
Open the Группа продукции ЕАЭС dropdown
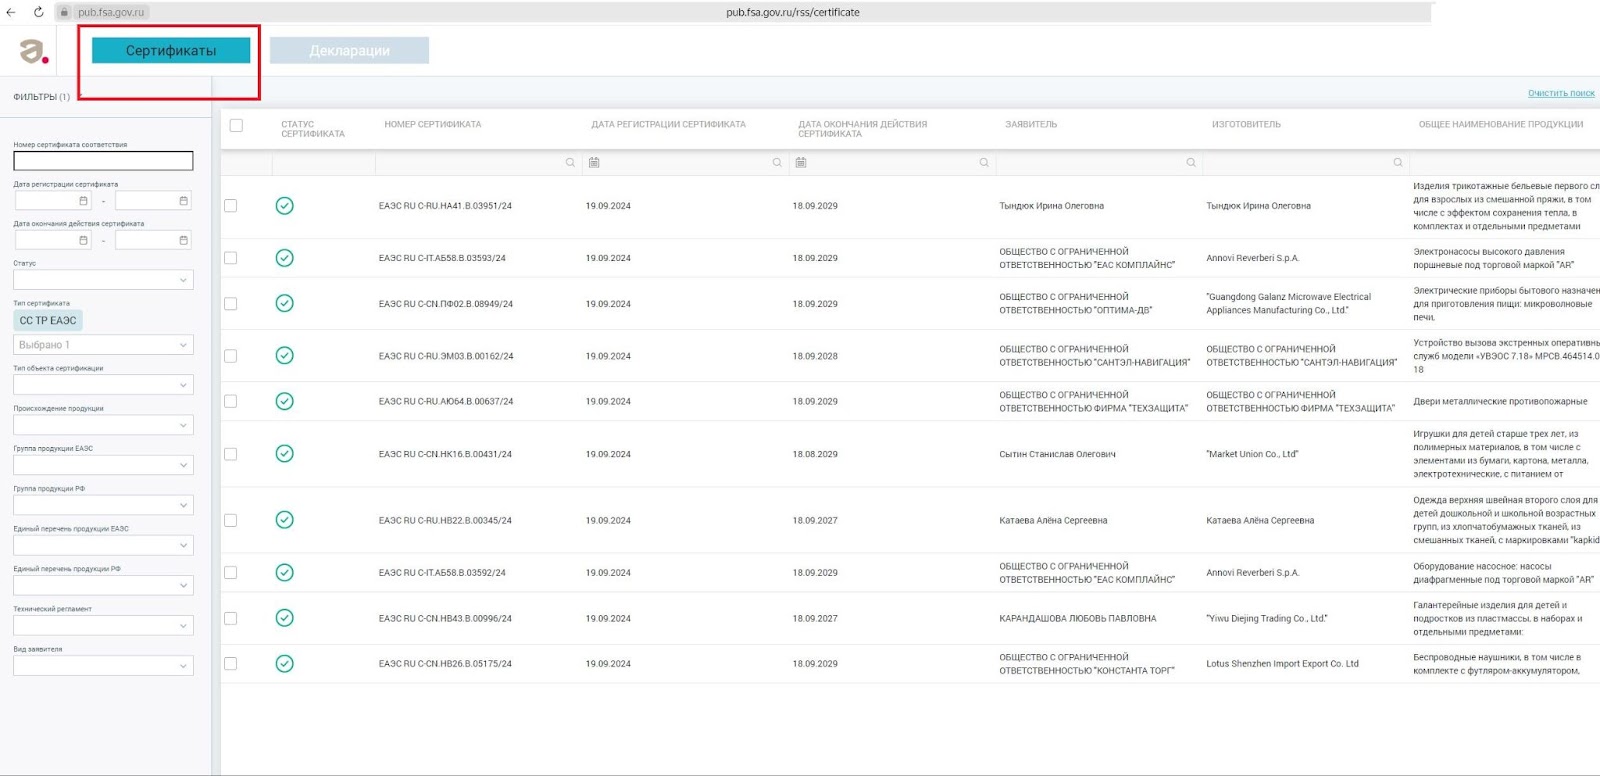103,465
